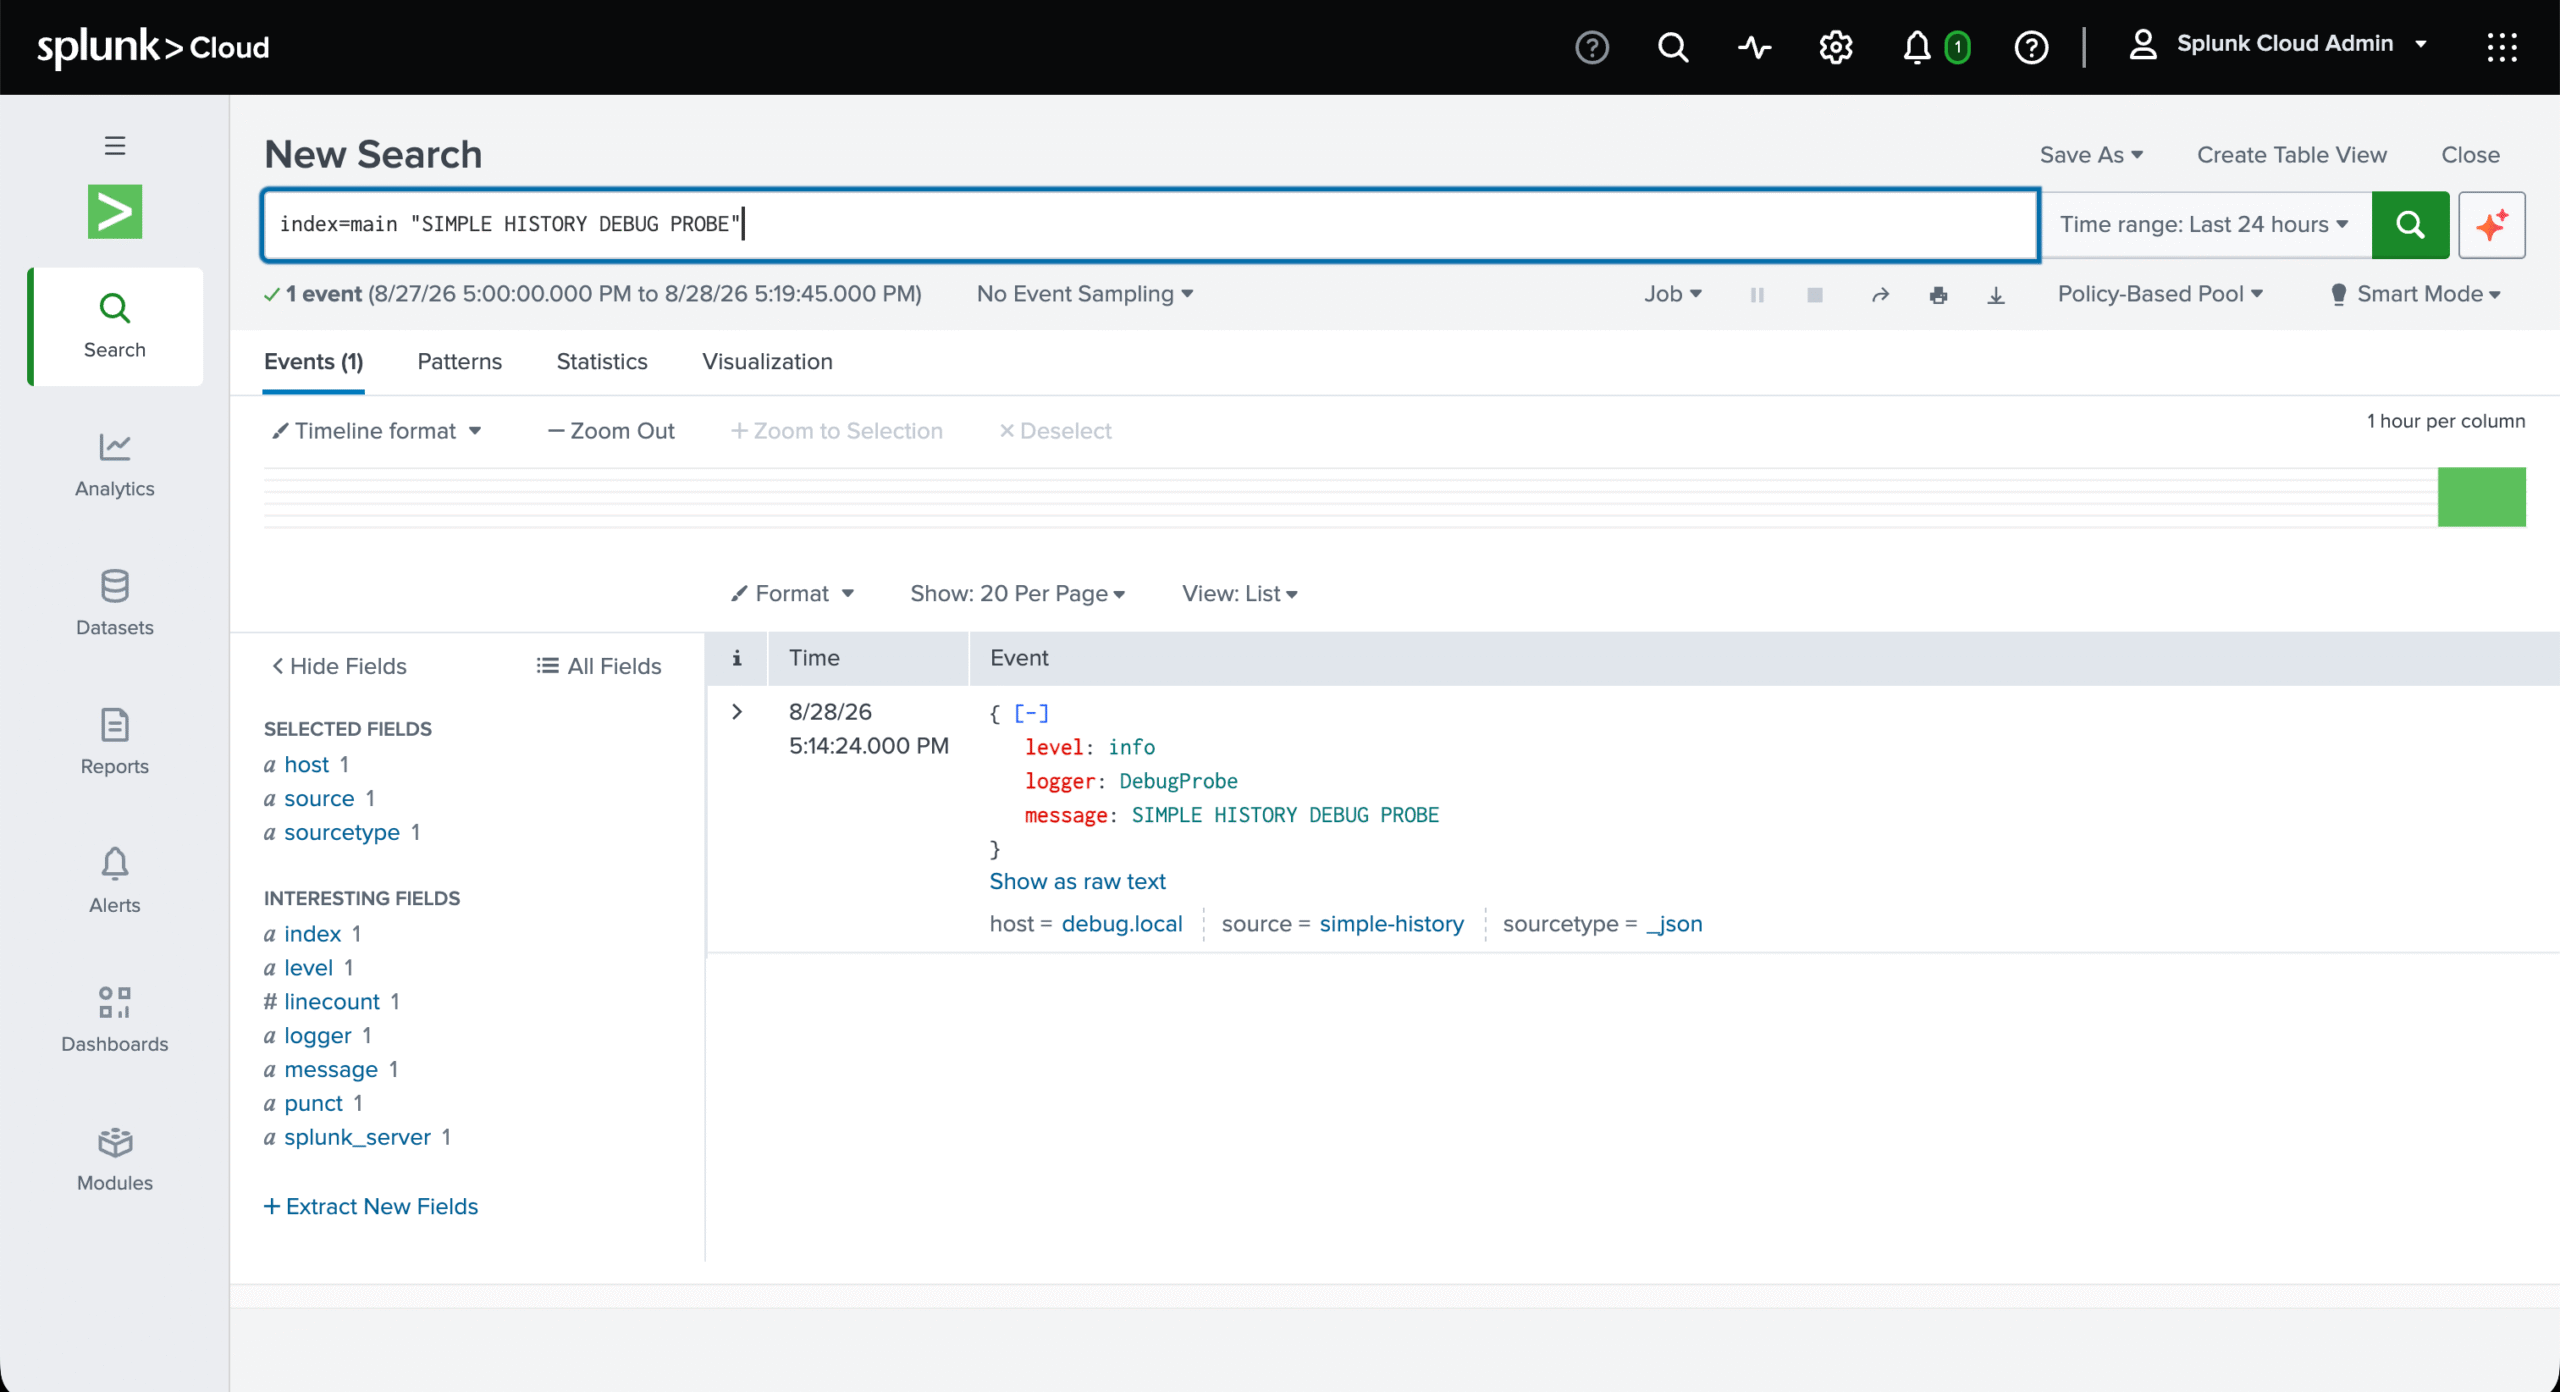The image size is (2560, 1392).
Task: Open Search in the left sidebar
Action: 115,326
